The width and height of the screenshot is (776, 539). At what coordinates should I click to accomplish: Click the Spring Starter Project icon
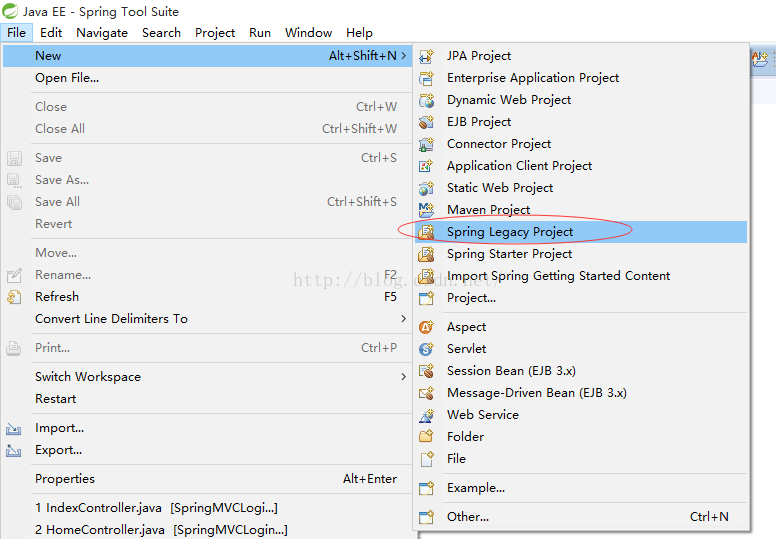(426, 254)
